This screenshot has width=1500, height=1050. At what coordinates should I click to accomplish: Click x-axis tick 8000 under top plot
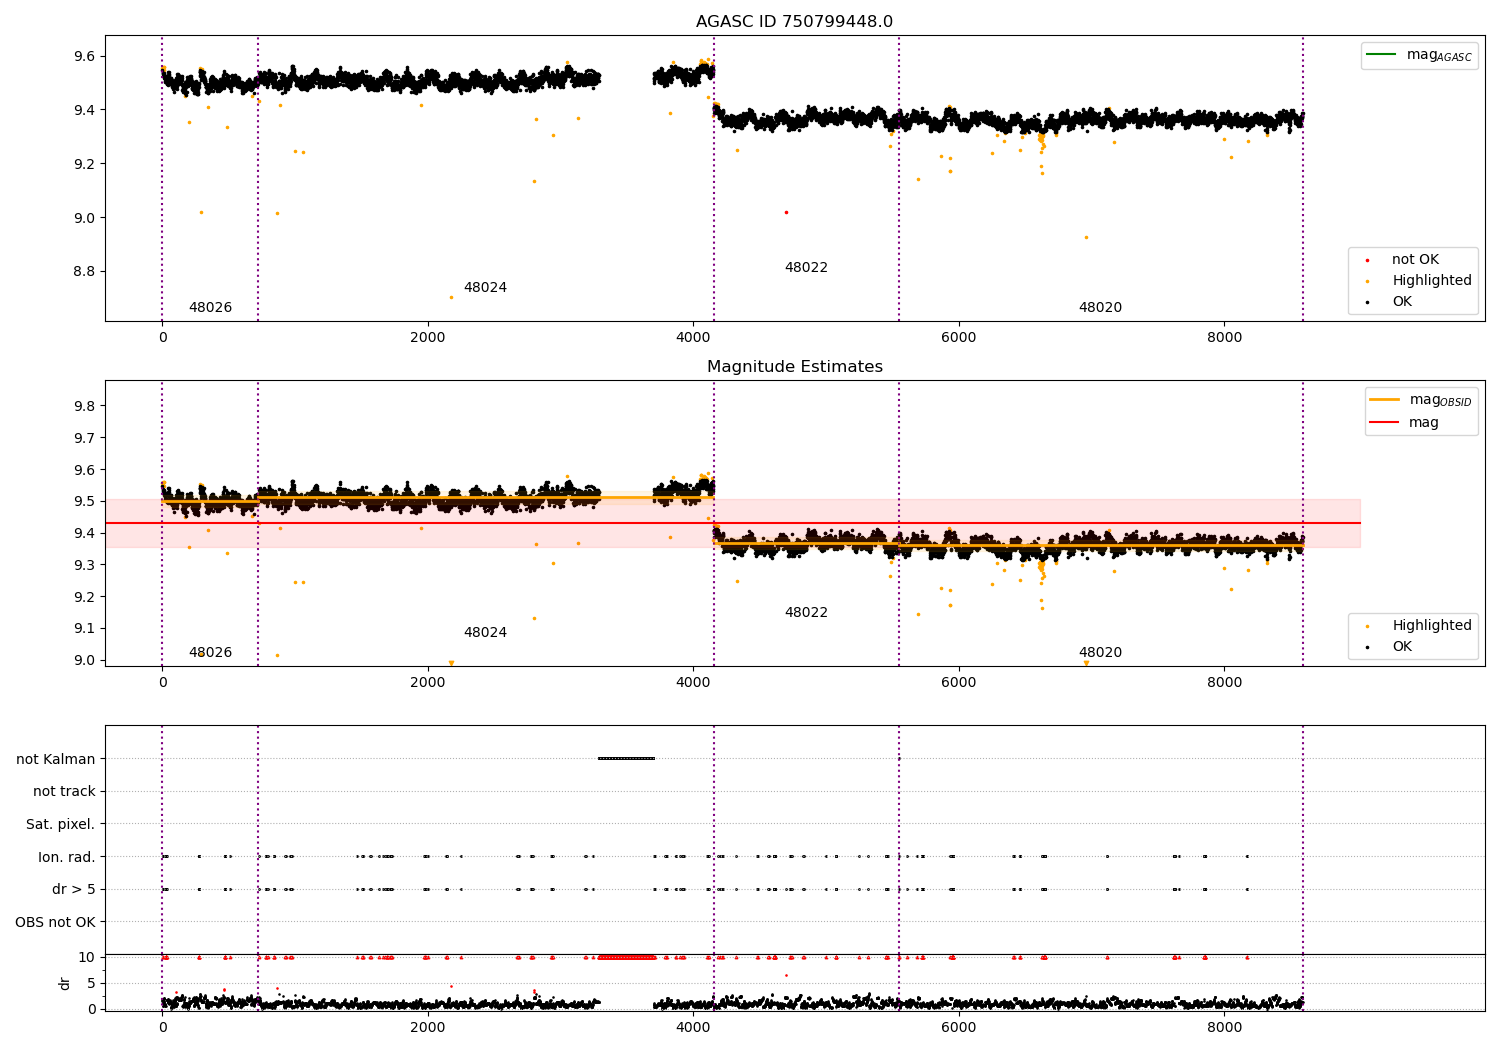pos(1224,338)
